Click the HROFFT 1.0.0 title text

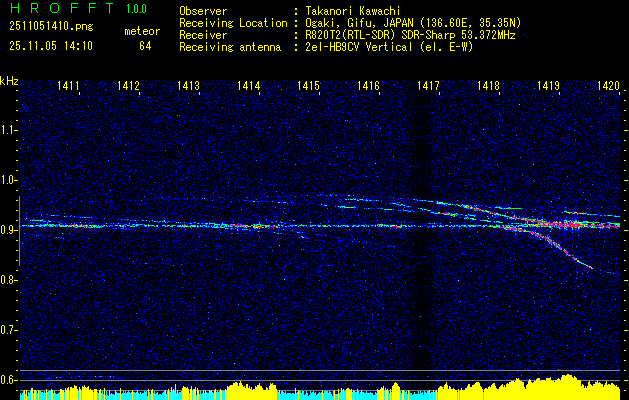tap(78, 8)
